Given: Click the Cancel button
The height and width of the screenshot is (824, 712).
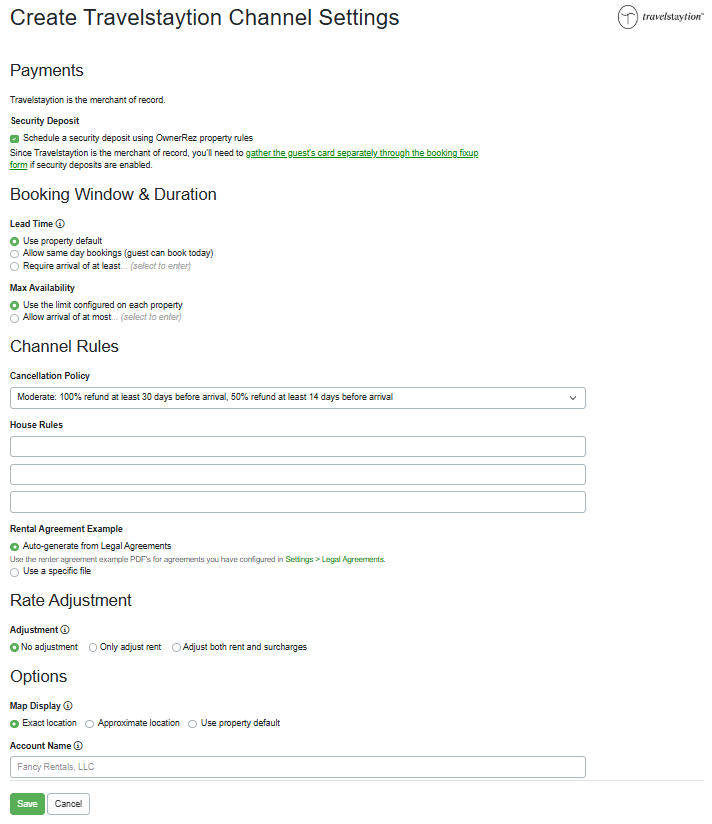Looking at the screenshot, I should pos(67,803).
